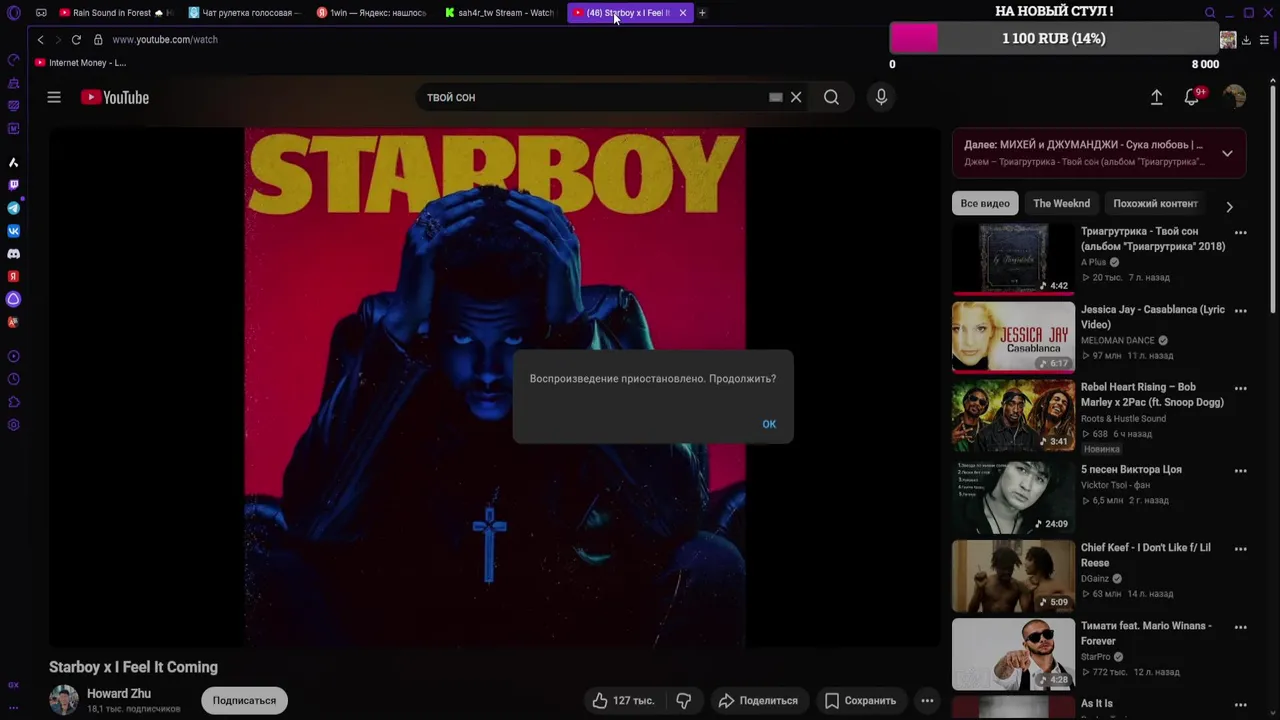Screen dimensions: 1280x720
Task: Open browser downloads icon
Action: (x=1246, y=40)
